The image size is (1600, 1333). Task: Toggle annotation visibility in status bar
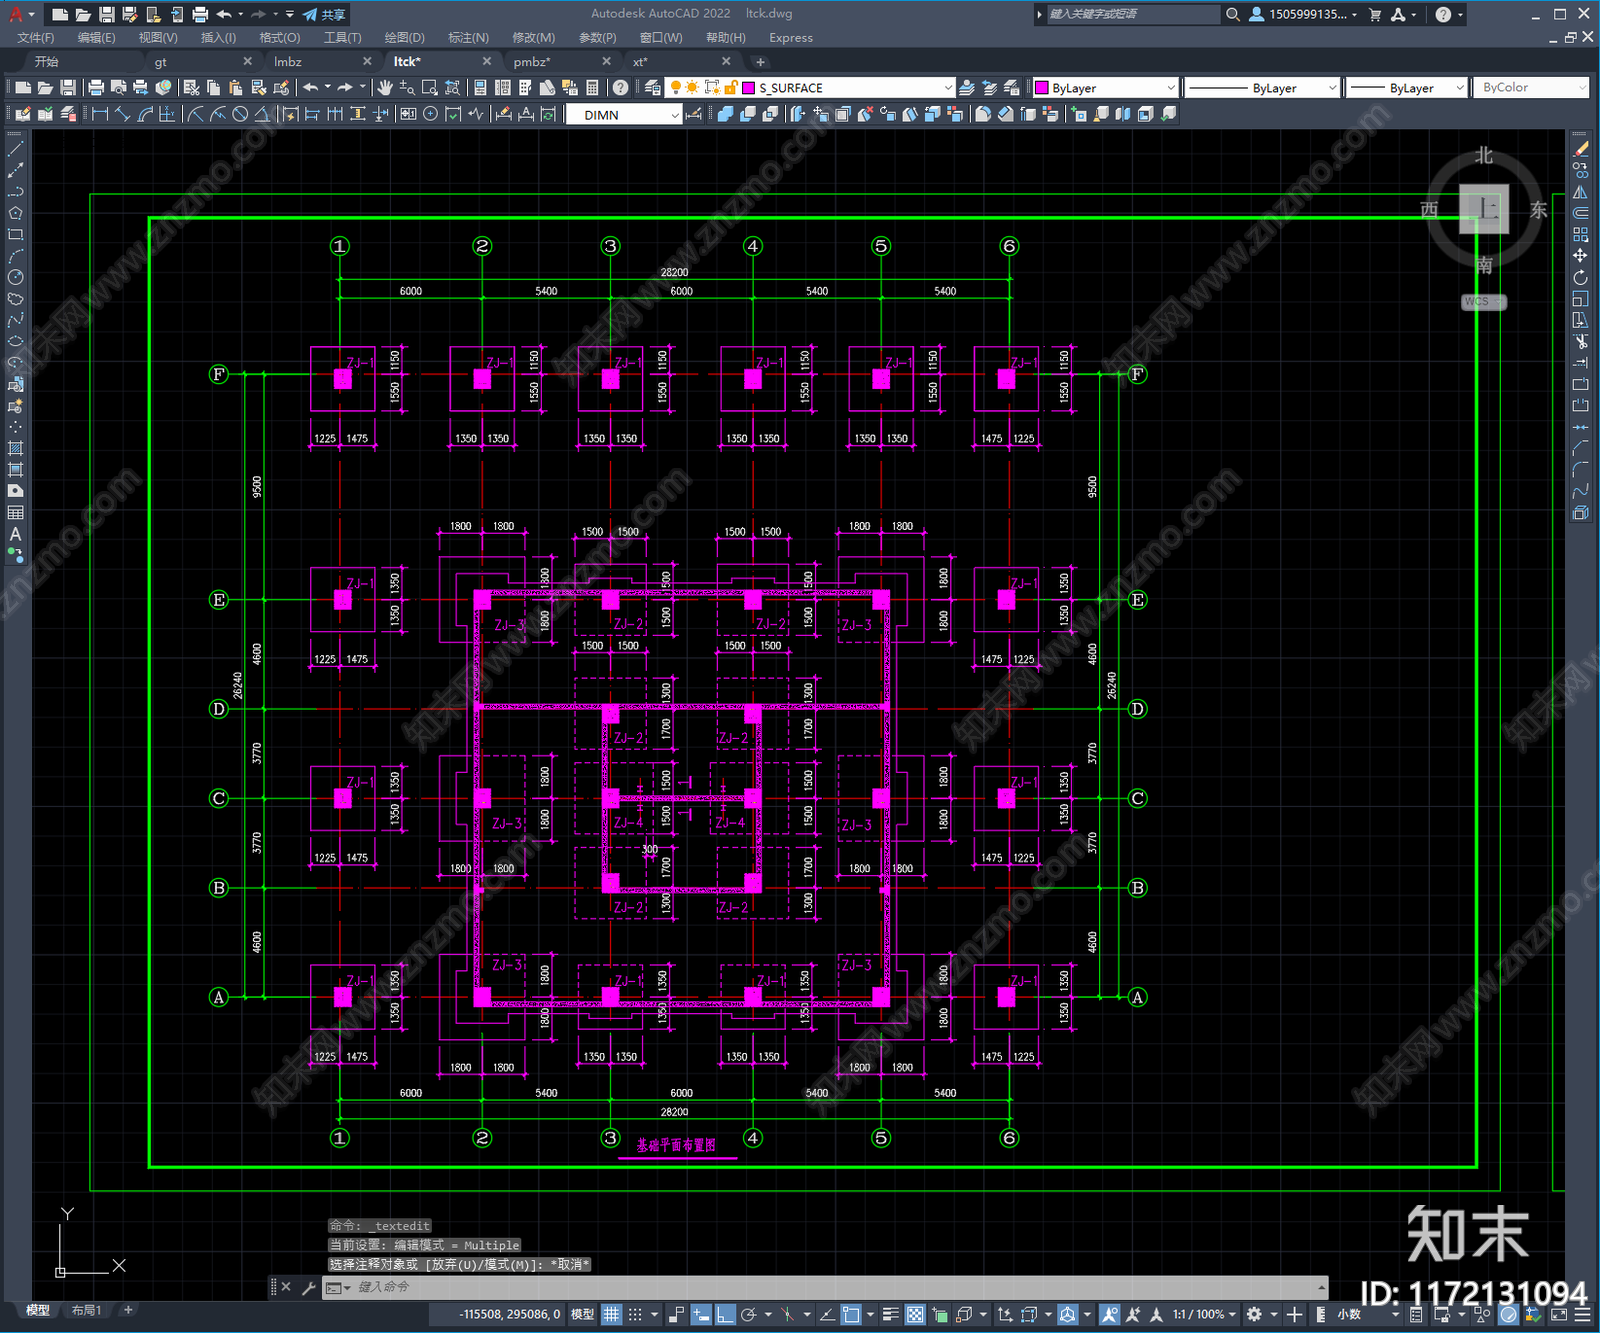pyautogui.click(x=1109, y=1314)
